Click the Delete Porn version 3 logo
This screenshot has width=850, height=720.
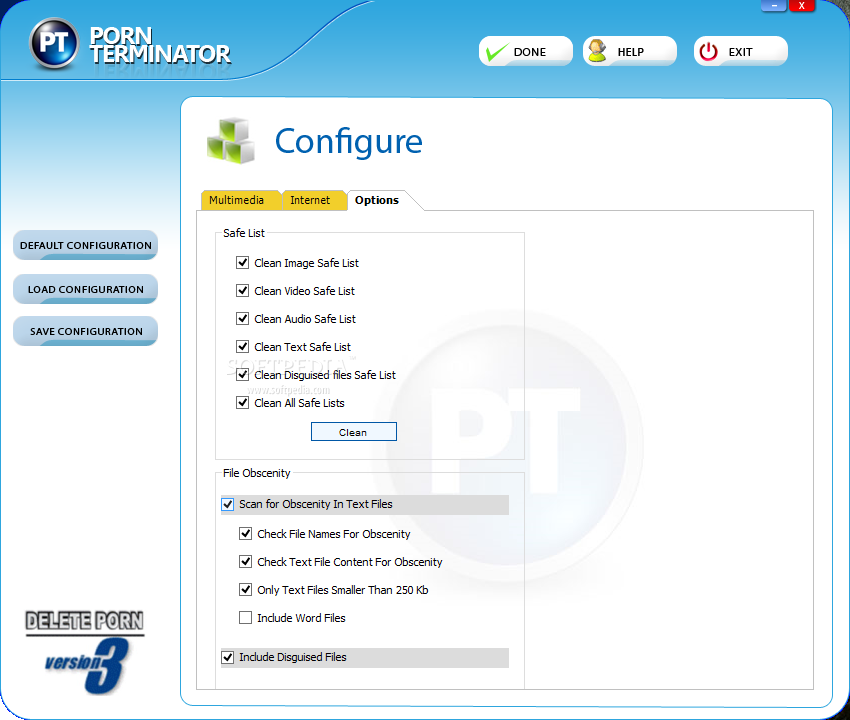(x=85, y=652)
